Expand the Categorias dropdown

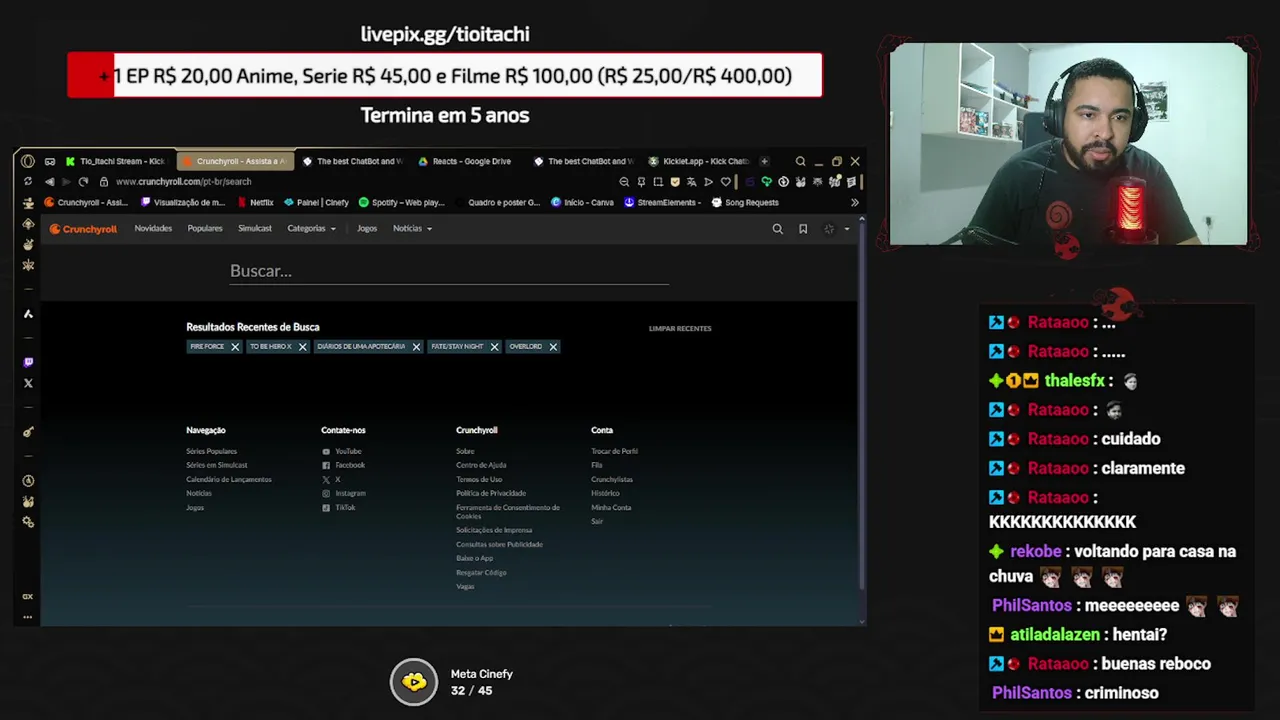point(311,229)
